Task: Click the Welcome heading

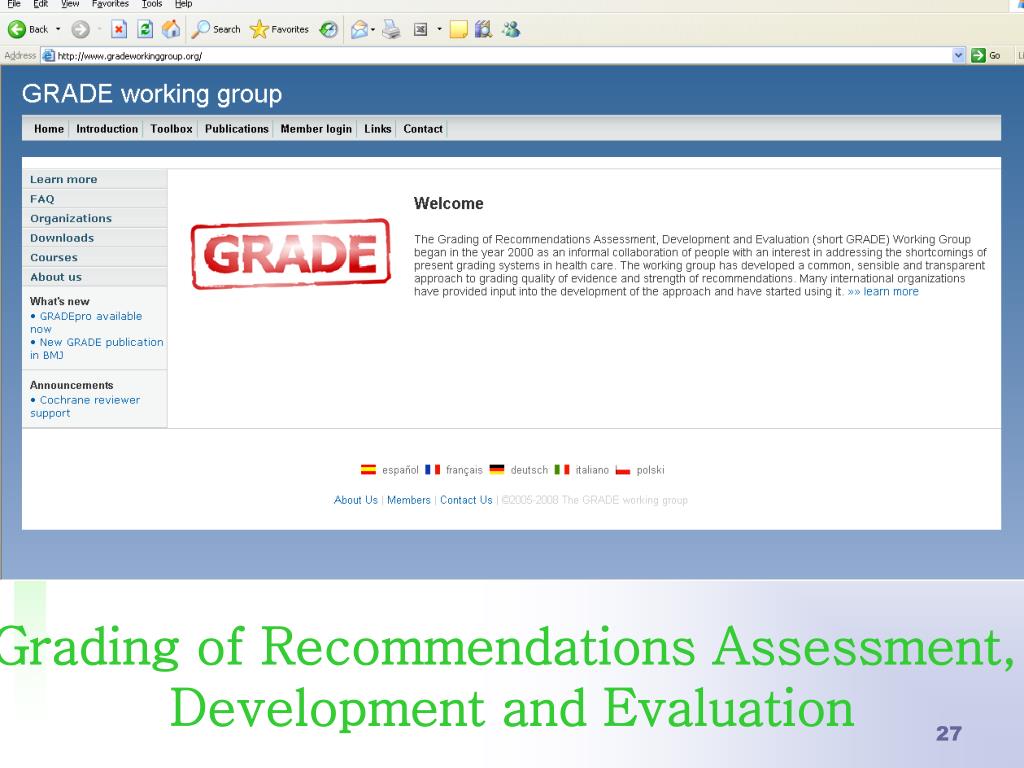Action: (449, 204)
